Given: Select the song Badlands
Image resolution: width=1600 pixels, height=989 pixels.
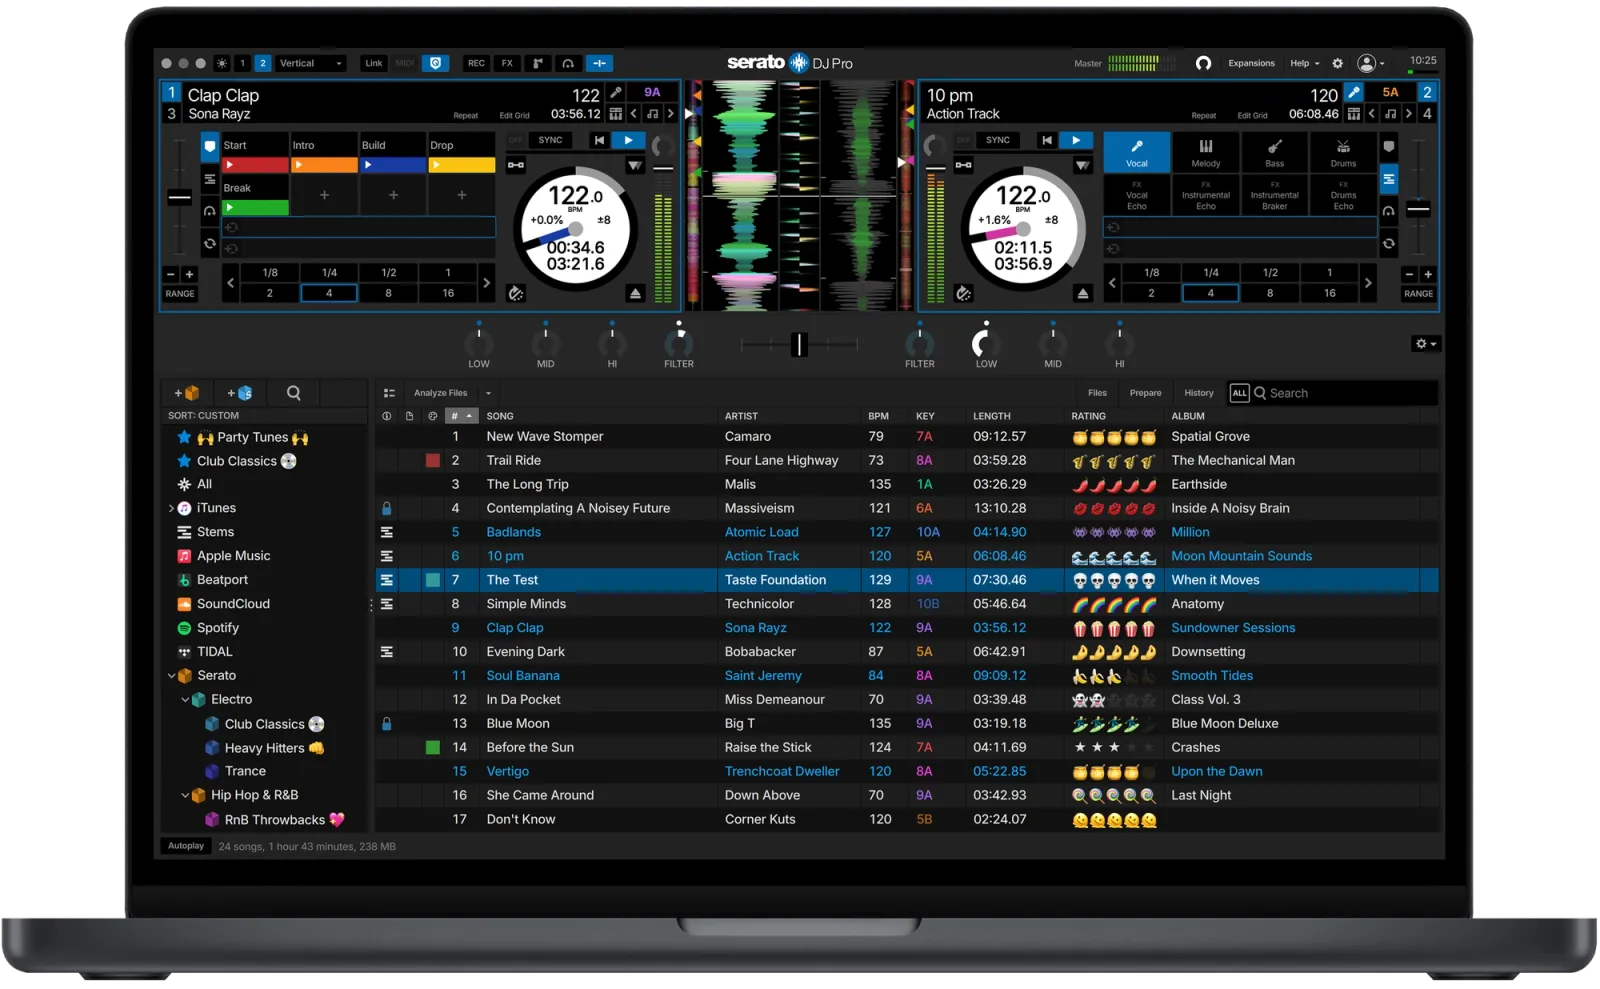Looking at the screenshot, I should pos(513,533).
